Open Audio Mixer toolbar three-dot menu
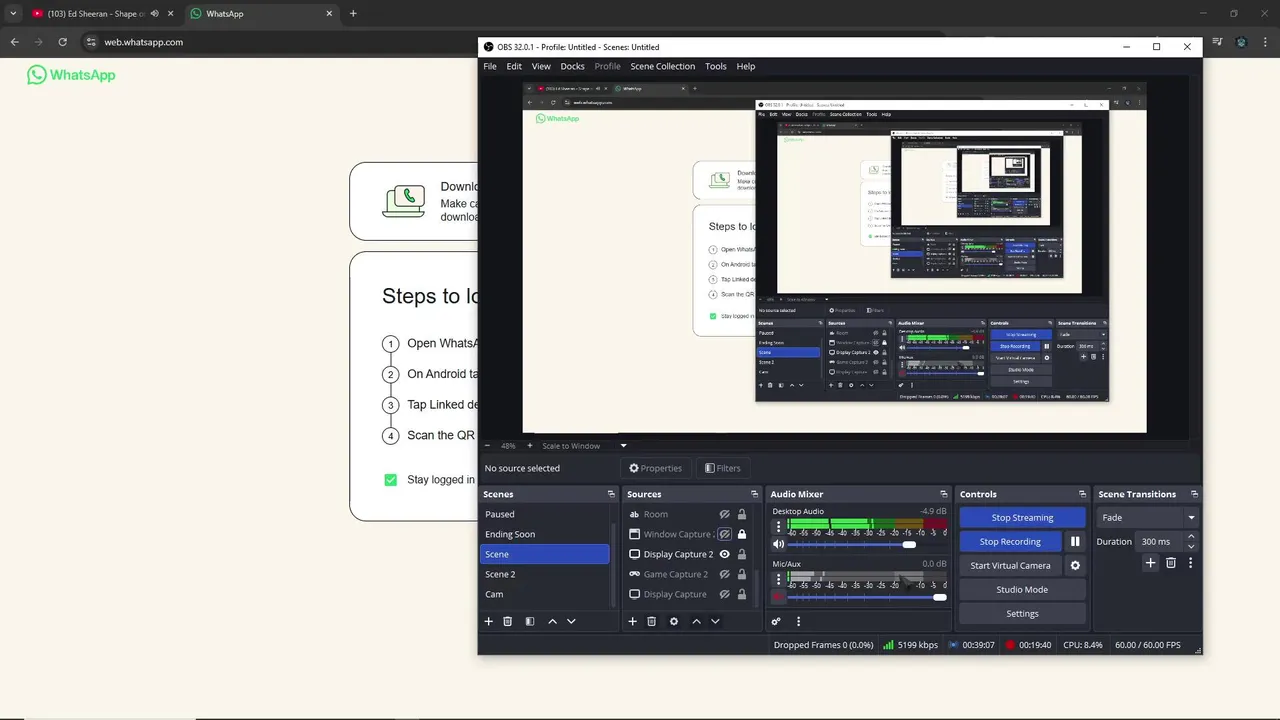Screen dimensions: 1280x720 [x=798, y=621]
